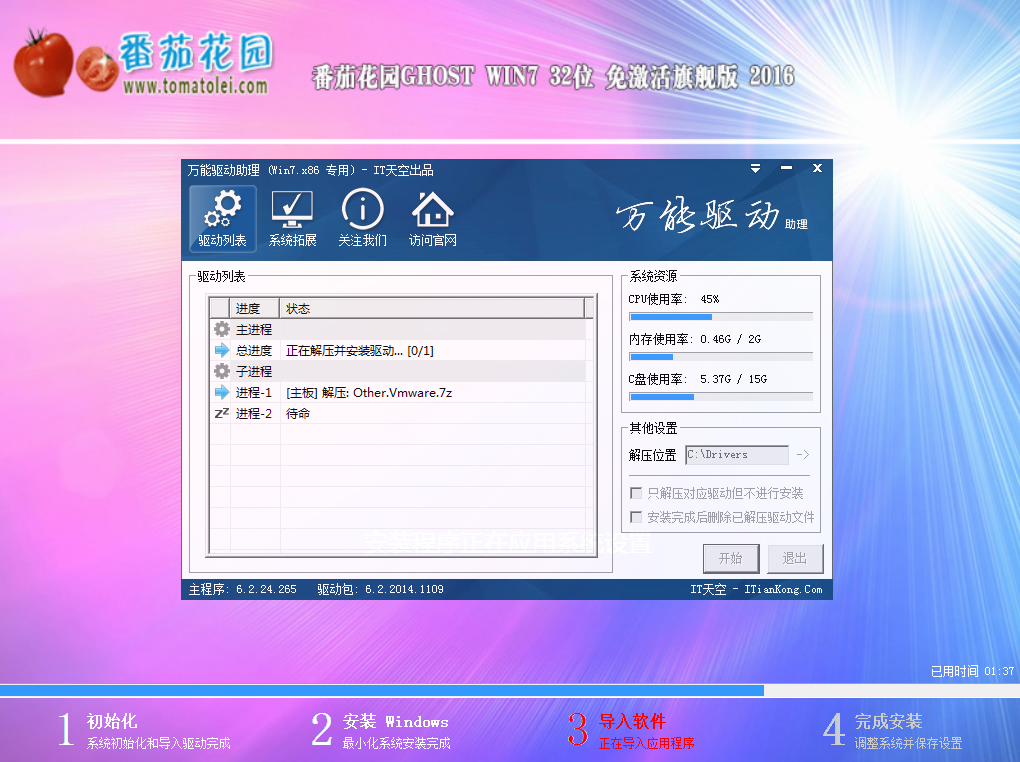Click the 解压位置 path input field
The image size is (1020, 762).
click(737, 455)
